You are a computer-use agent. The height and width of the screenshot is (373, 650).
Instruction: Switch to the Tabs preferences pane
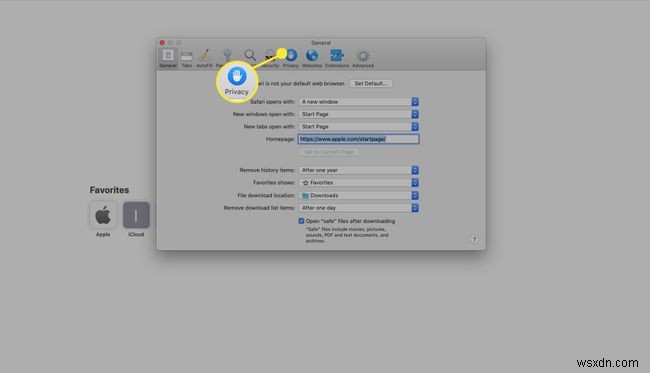(187, 58)
